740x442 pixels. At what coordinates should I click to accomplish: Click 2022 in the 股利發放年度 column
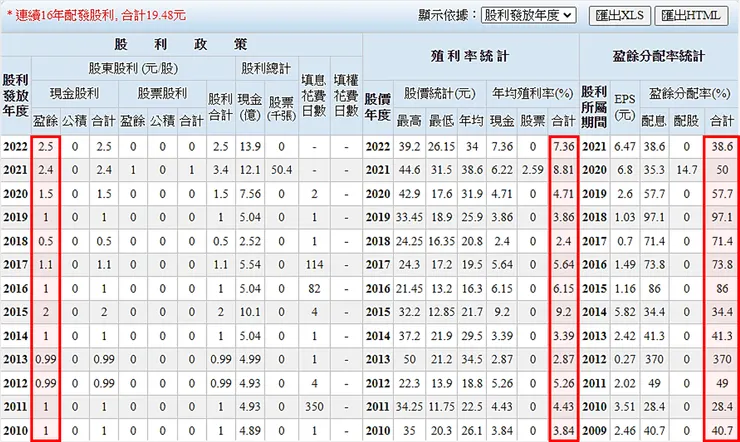(16, 146)
